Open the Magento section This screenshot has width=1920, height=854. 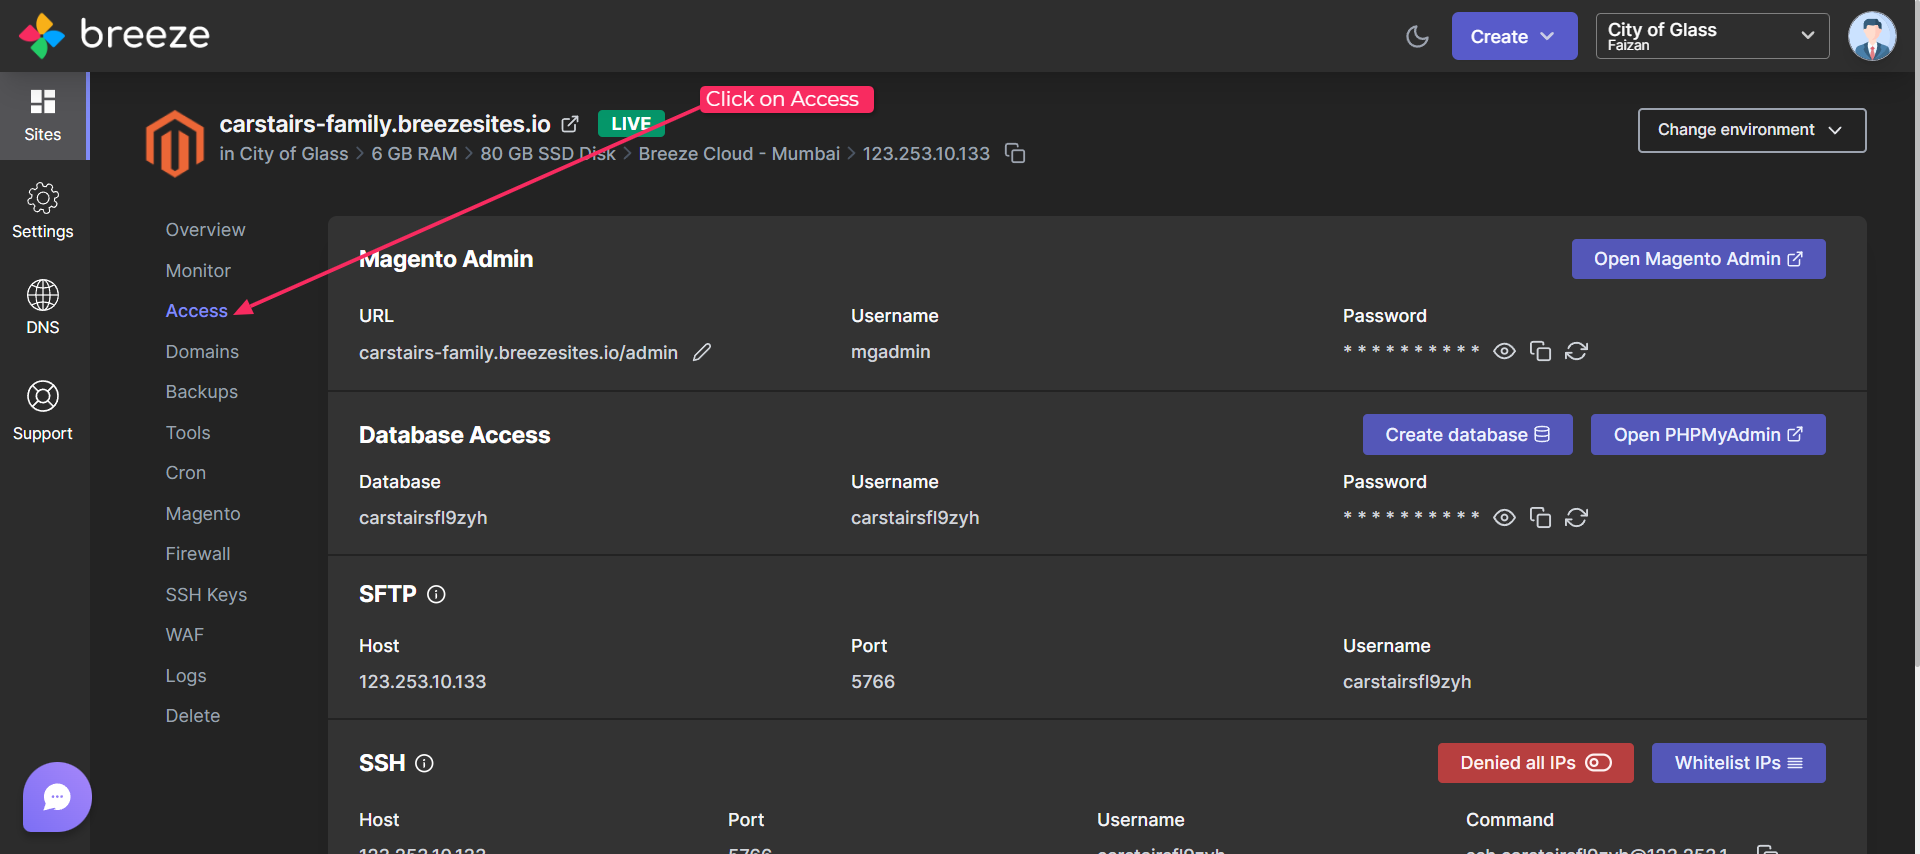(203, 514)
